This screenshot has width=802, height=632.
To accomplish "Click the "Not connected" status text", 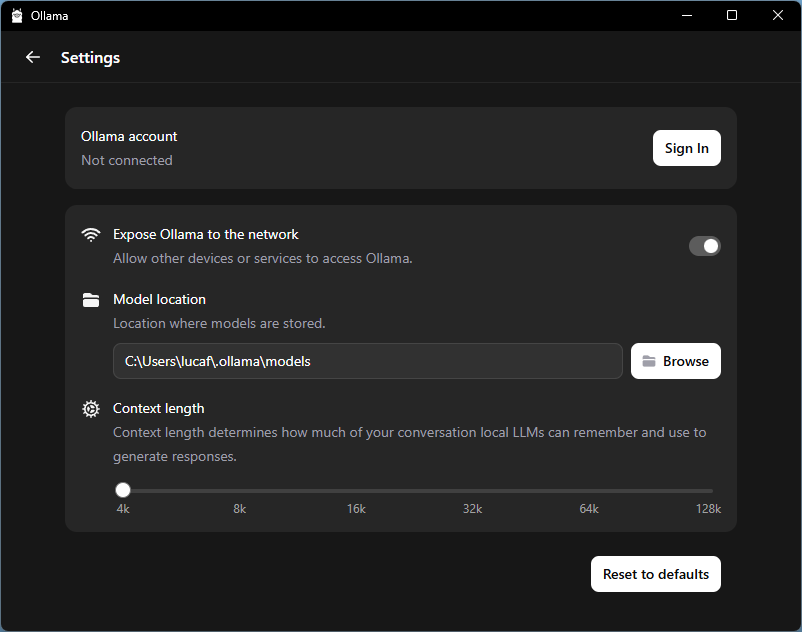I will [127, 161].
